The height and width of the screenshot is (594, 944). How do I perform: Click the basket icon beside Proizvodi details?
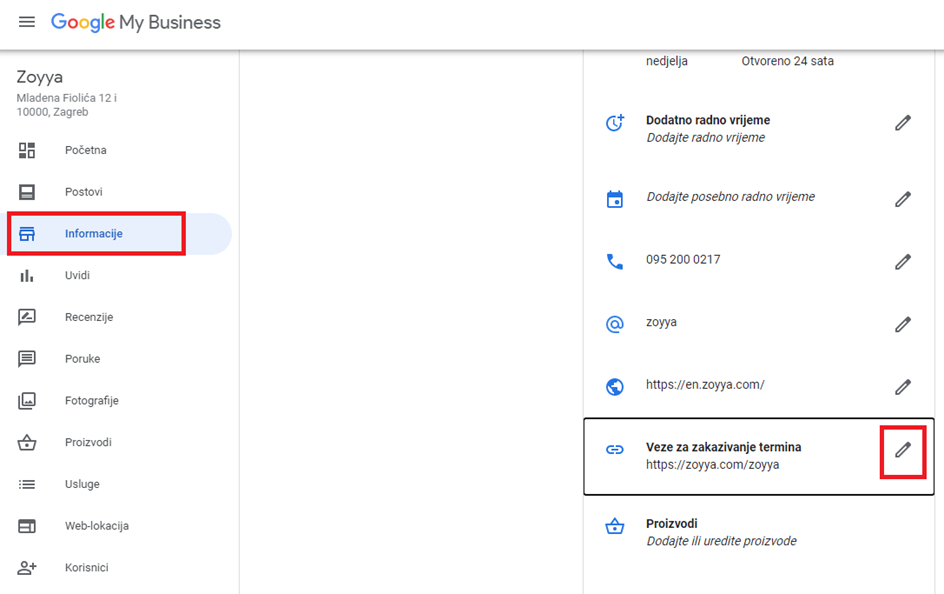tap(615, 526)
